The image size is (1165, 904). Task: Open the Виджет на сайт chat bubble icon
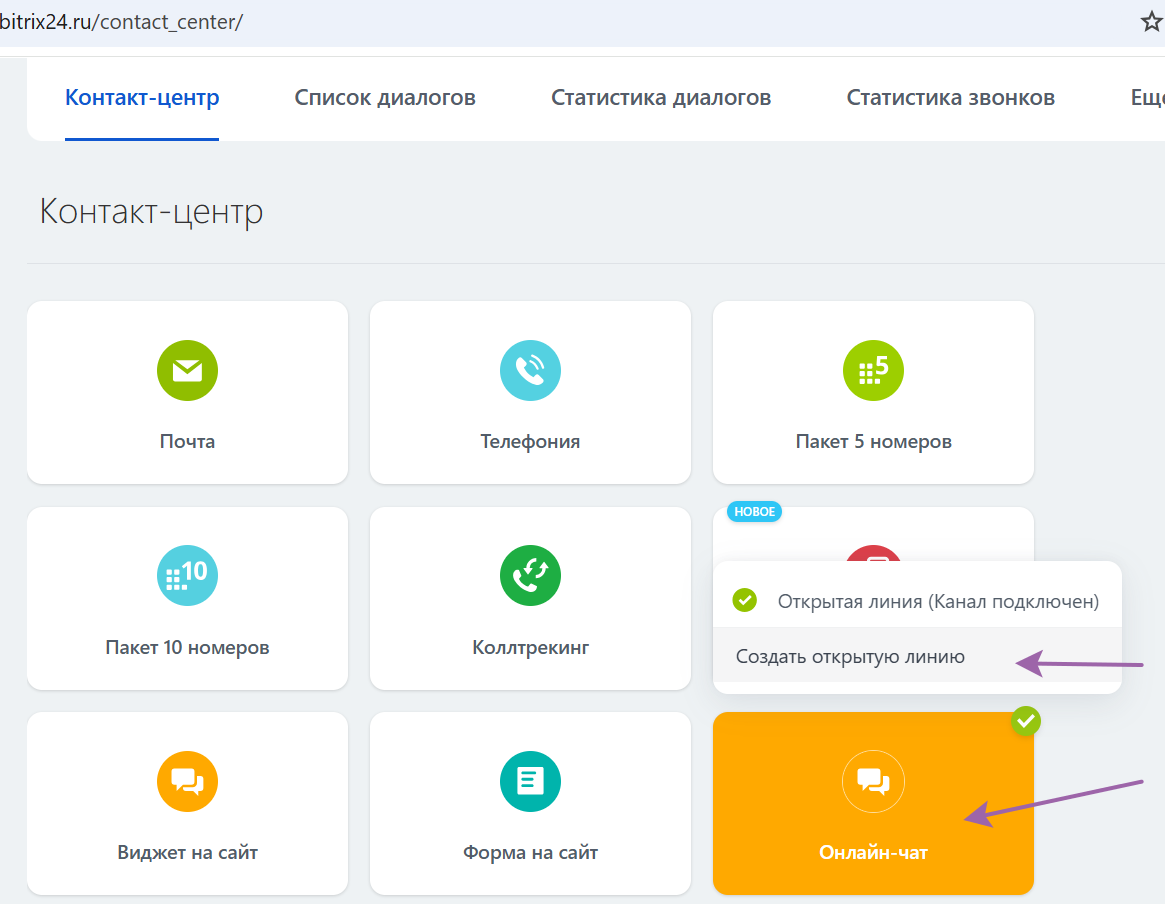coord(187,781)
